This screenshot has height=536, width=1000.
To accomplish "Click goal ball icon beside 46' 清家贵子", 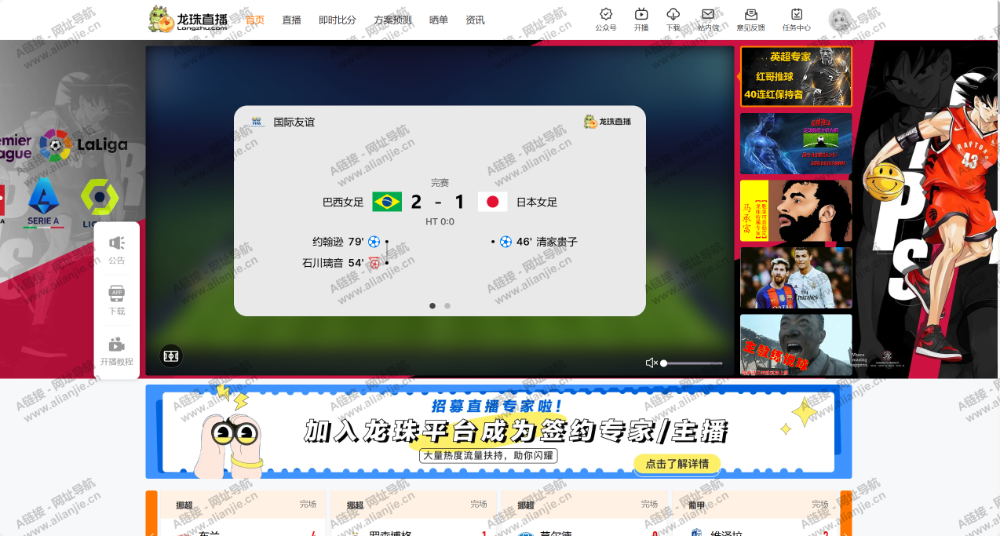I will [506, 242].
